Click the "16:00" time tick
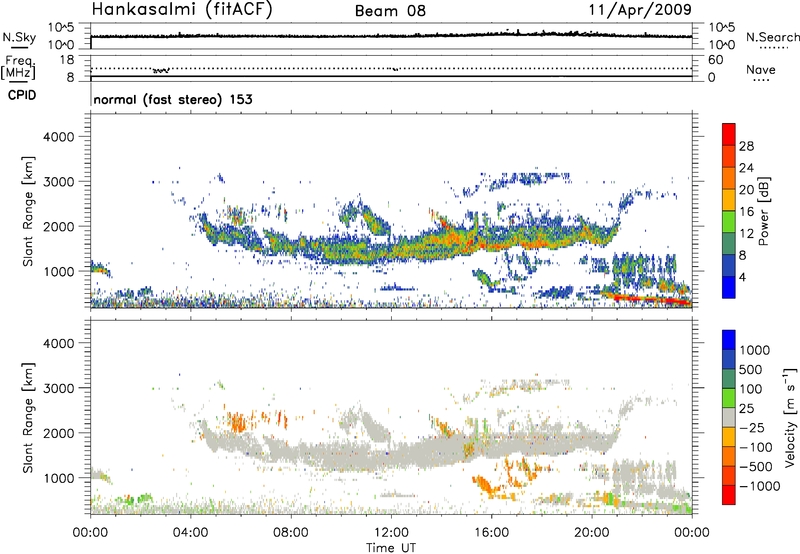 [x=491, y=533]
